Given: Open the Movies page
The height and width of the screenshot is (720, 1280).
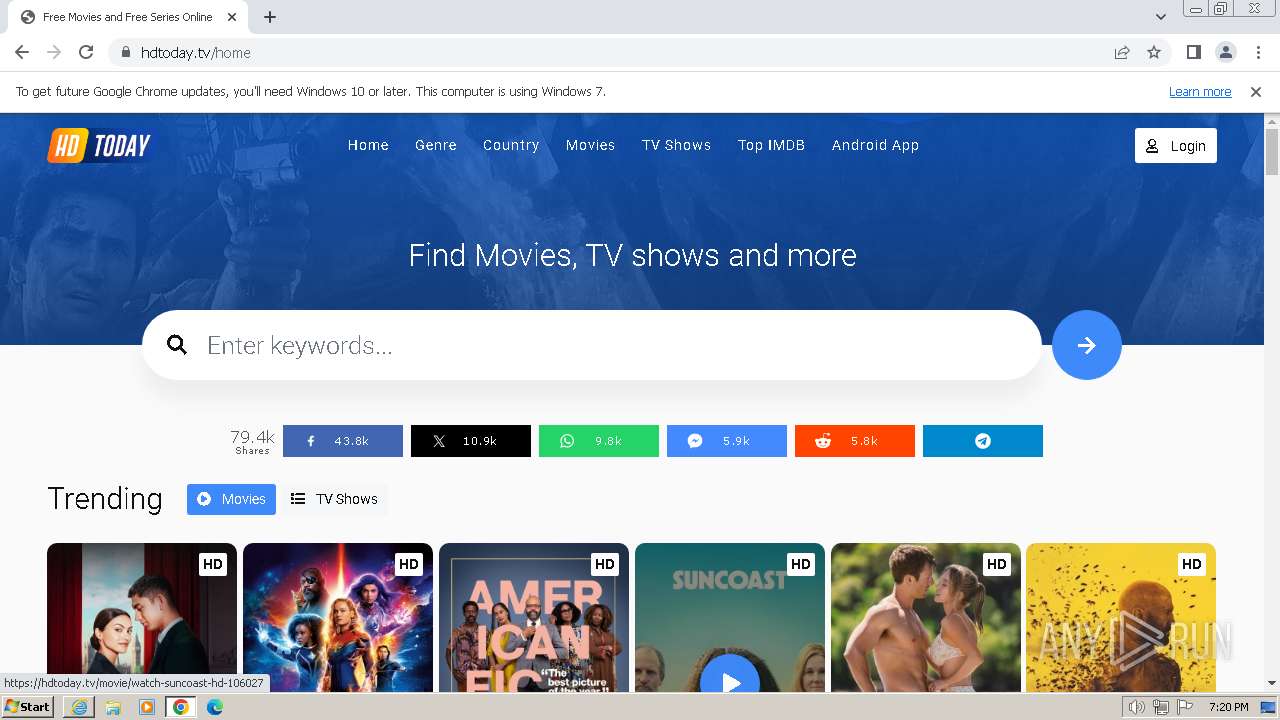Looking at the screenshot, I should 590,145.
